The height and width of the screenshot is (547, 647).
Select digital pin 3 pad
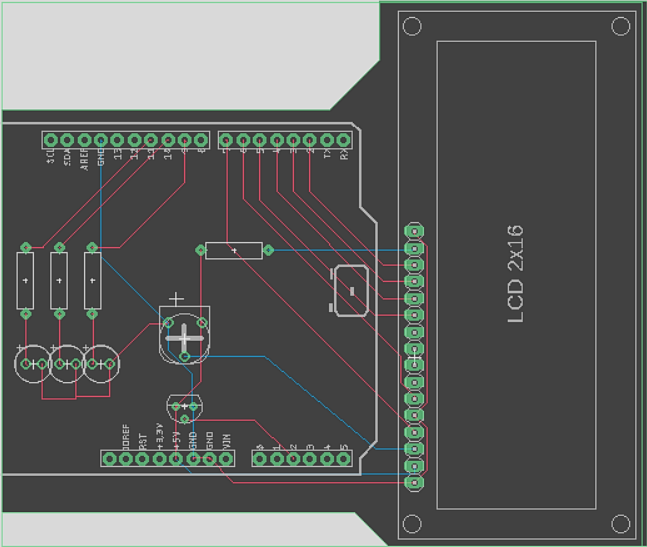click(x=293, y=140)
